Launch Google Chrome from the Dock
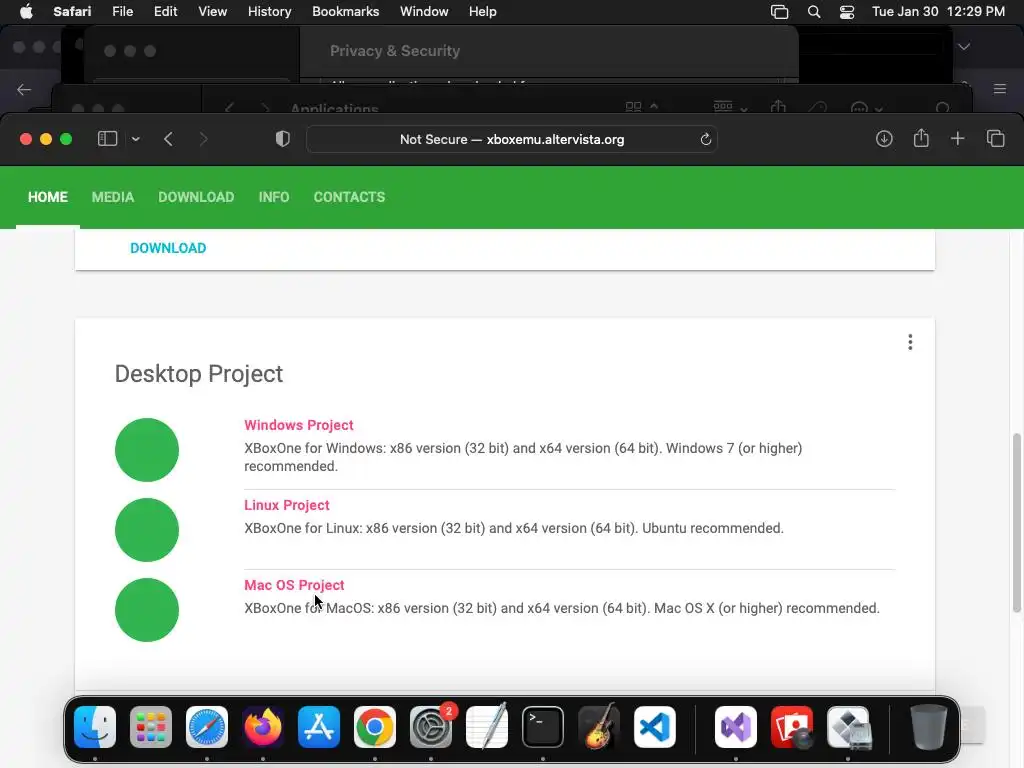The image size is (1024, 768). [375, 727]
